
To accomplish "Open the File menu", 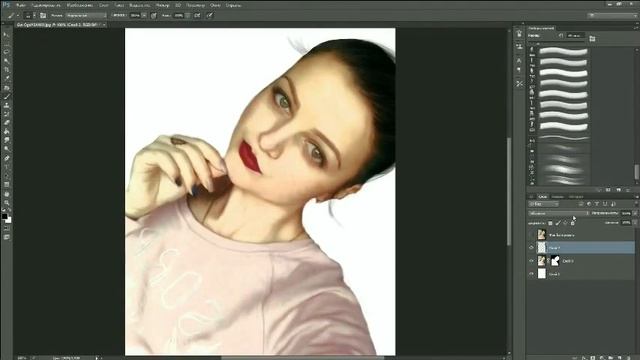I will [21, 5].
